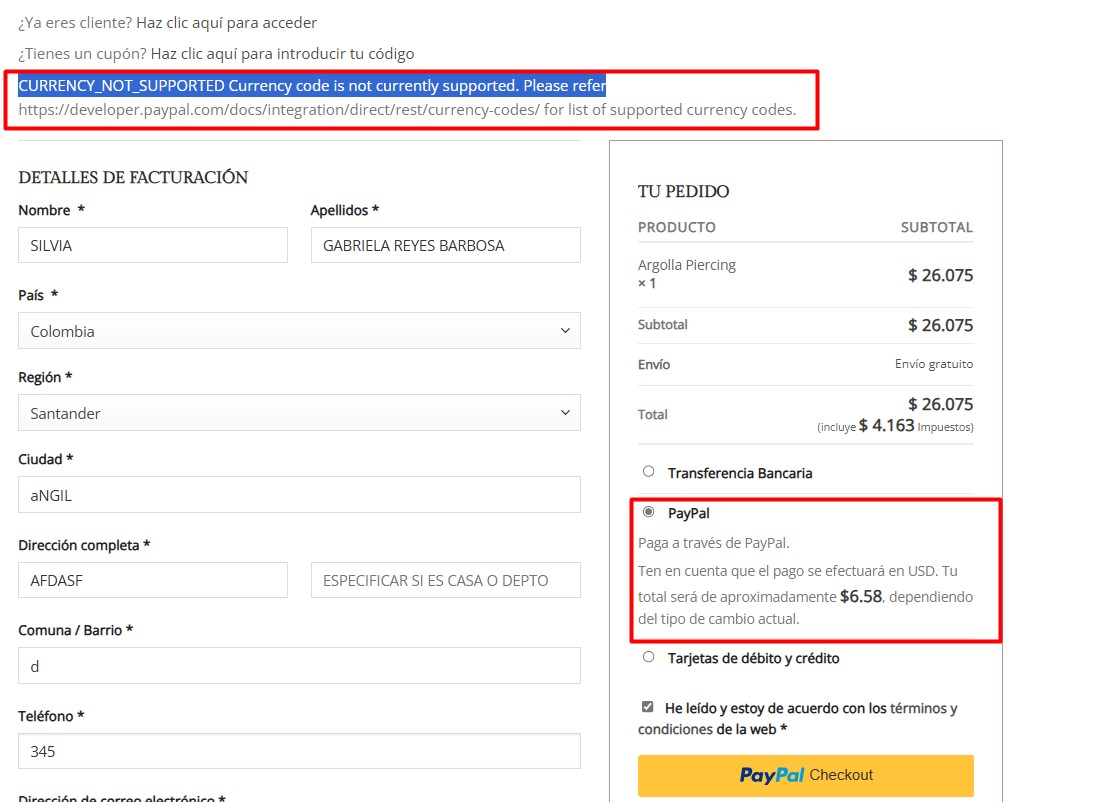The image size is (1097, 802).
Task: Open the términos y condiciones link
Action: [917, 708]
